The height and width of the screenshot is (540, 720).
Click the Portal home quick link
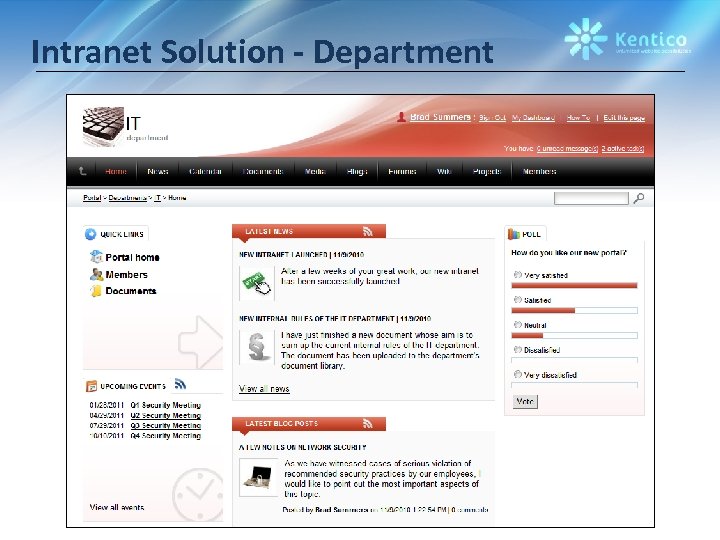tap(132, 257)
